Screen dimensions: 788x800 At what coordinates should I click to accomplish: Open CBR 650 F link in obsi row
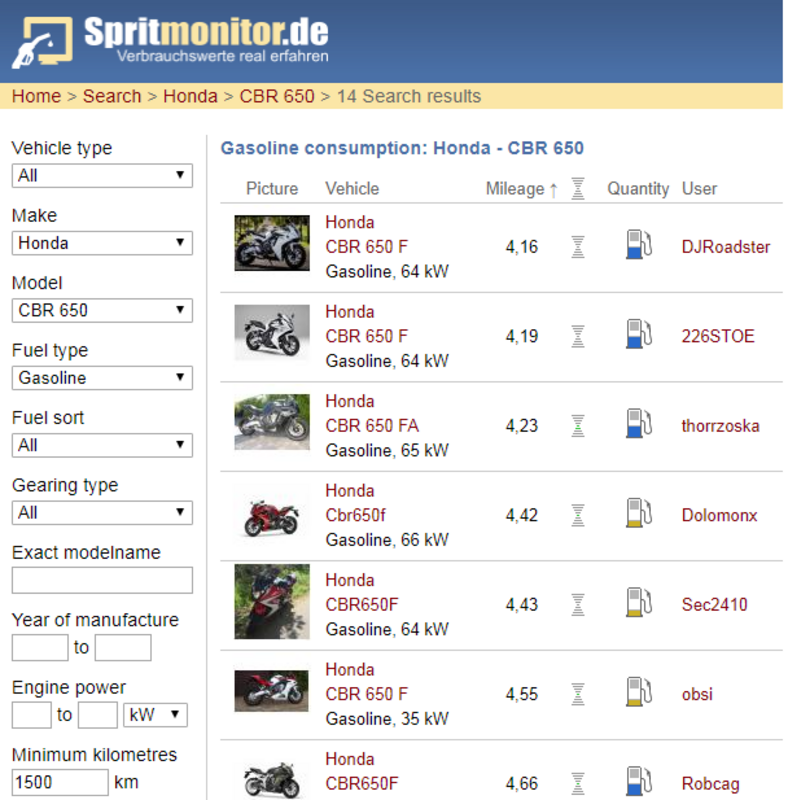coord(366,694)
